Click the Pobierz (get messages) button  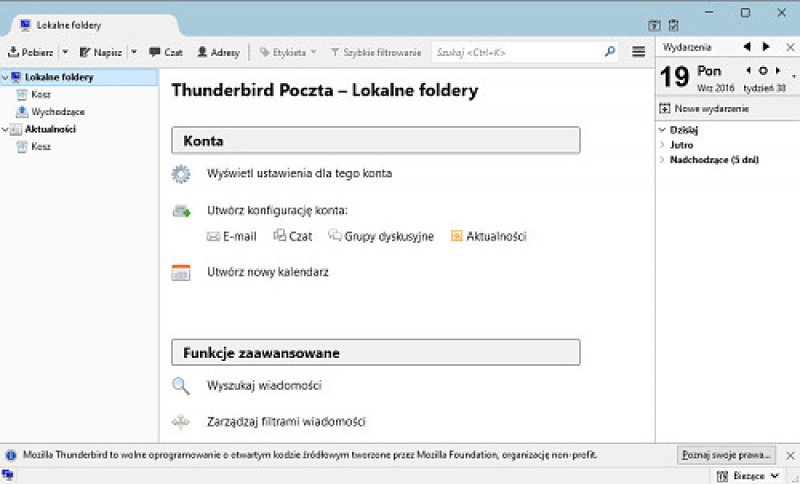click(x=31, y=52)
